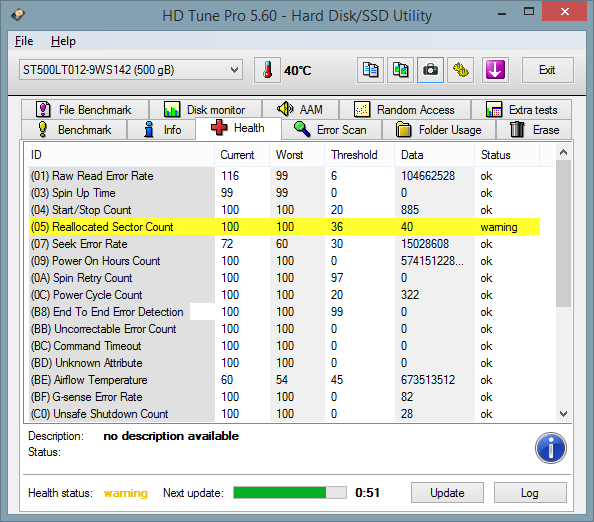
Task: Click the Status column header
Action: (x=507, y=155)
